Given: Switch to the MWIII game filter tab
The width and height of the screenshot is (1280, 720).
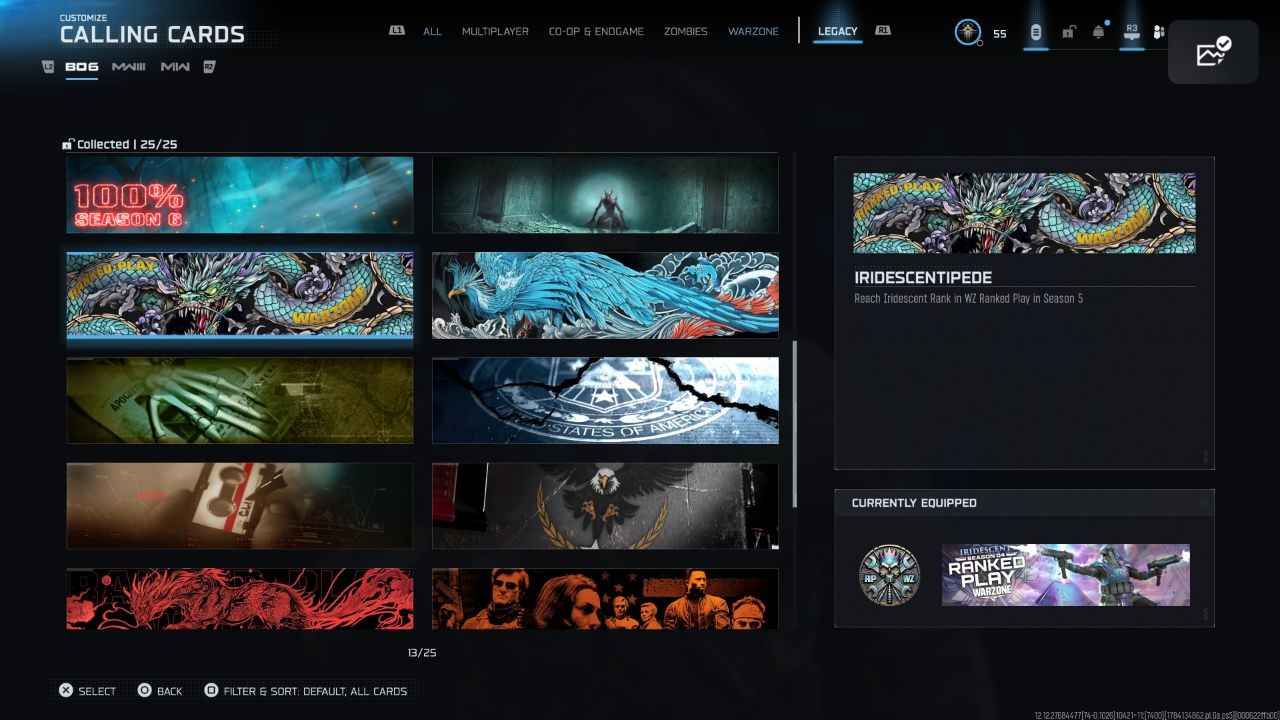Looking at the screenshot, I should pos(129,67).
